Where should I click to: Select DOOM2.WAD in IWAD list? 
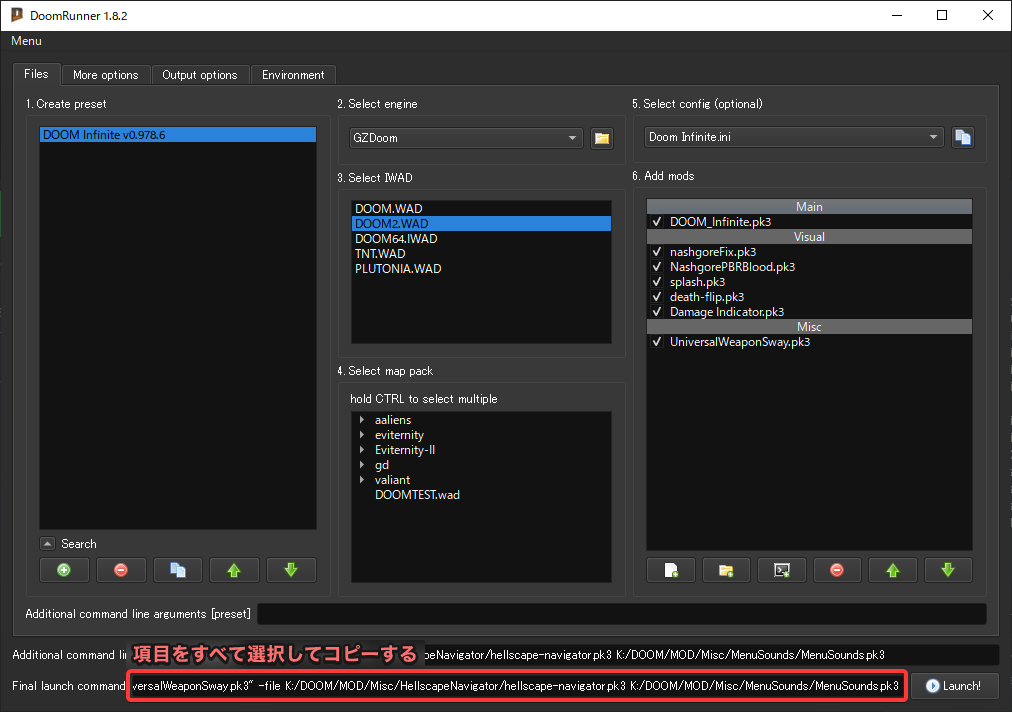[x=481, y=223]
